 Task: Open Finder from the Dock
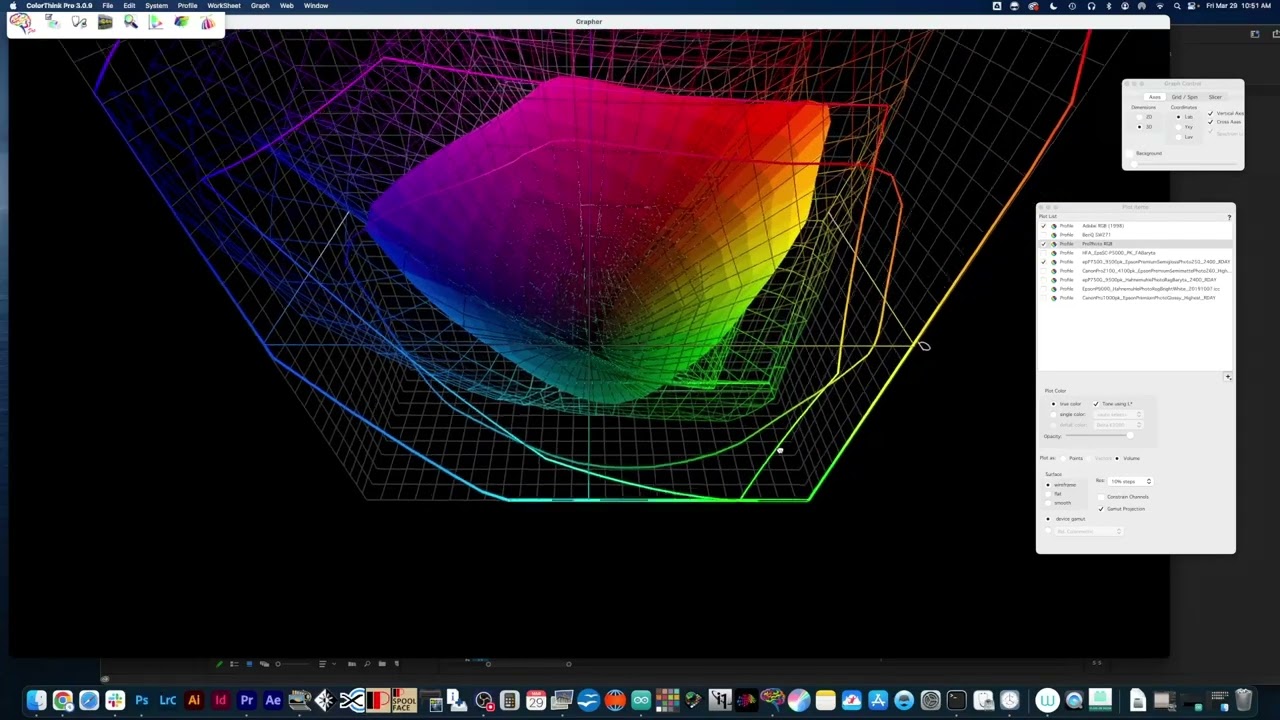click(x=36, y=700)
